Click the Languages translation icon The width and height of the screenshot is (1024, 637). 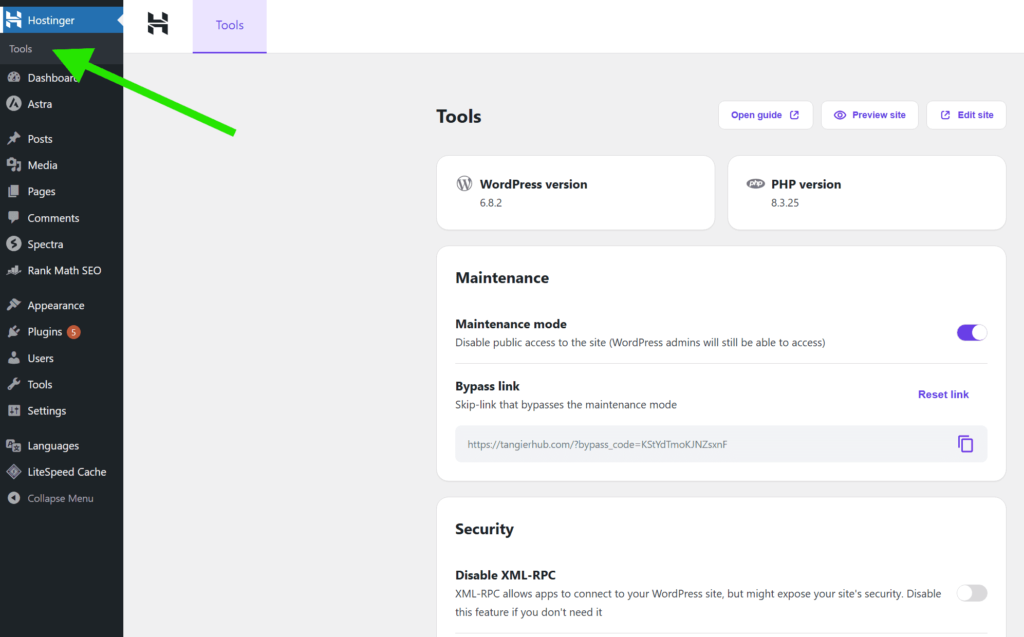click(14, 446)
